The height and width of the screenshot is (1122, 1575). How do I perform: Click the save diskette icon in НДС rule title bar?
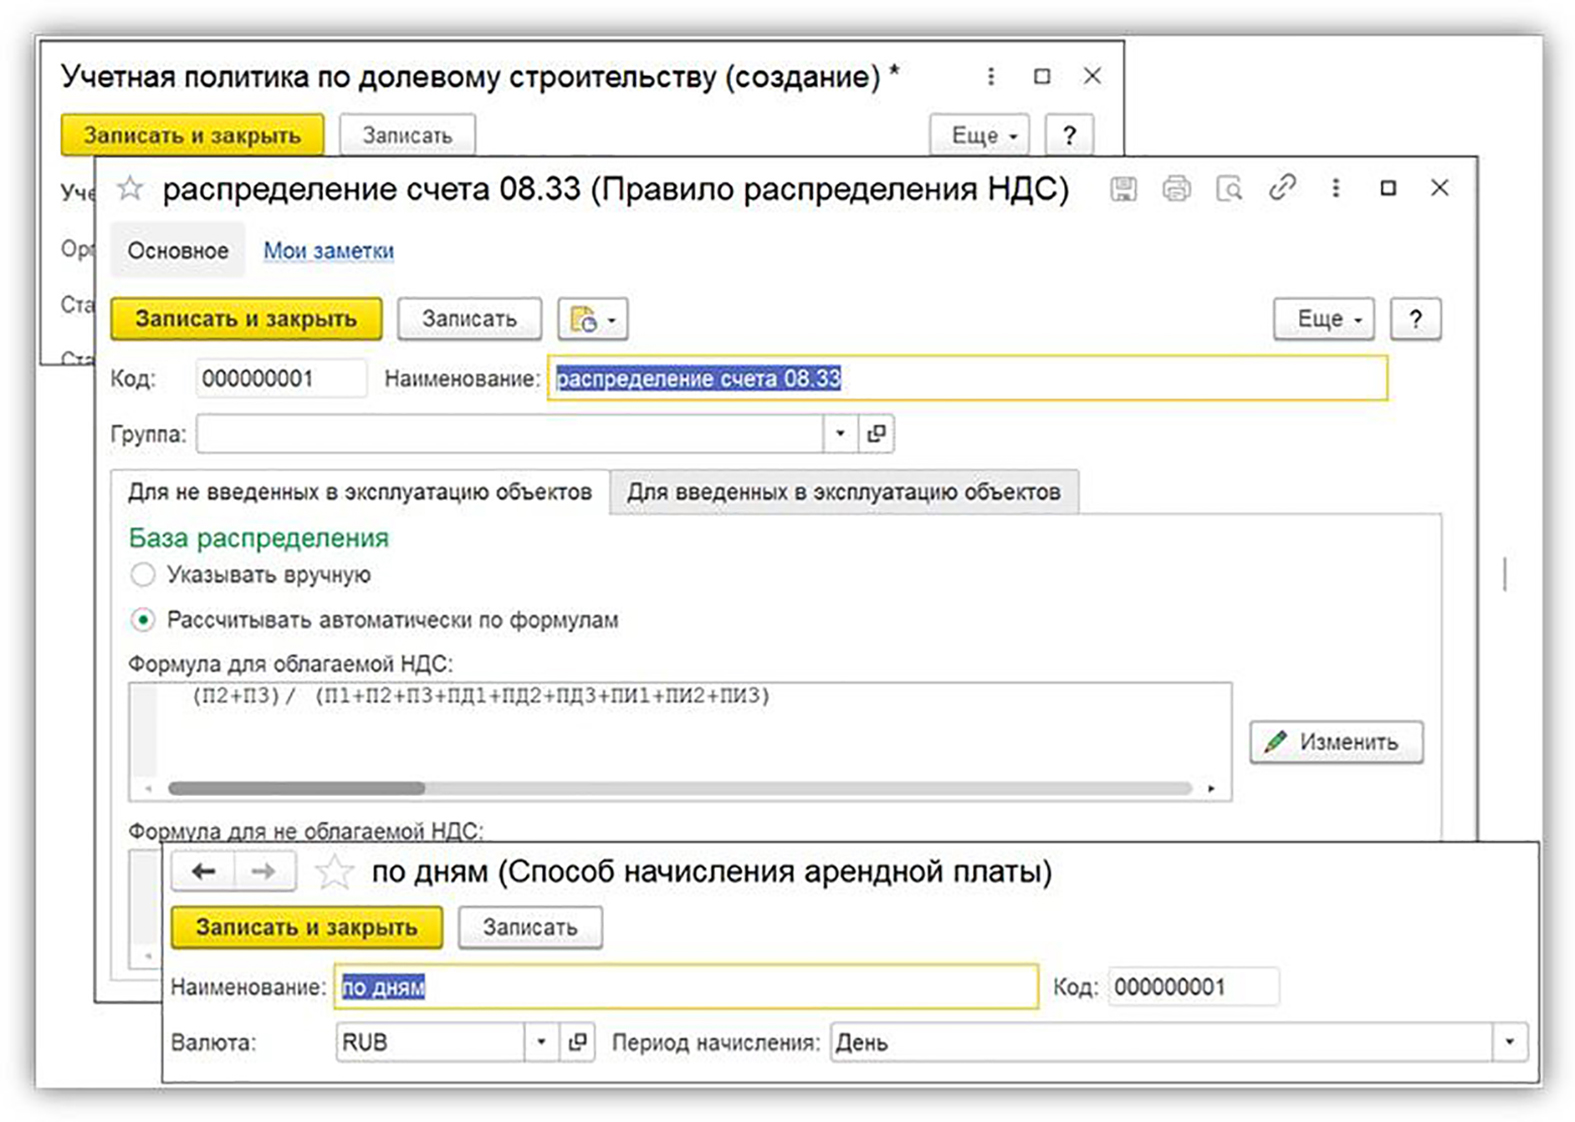(1123, 188)
